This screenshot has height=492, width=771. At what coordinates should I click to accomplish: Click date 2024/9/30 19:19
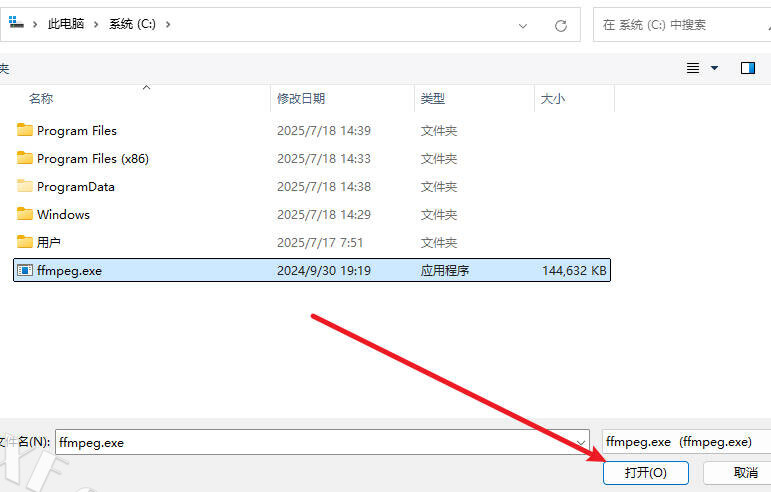[x=324, y=270]
